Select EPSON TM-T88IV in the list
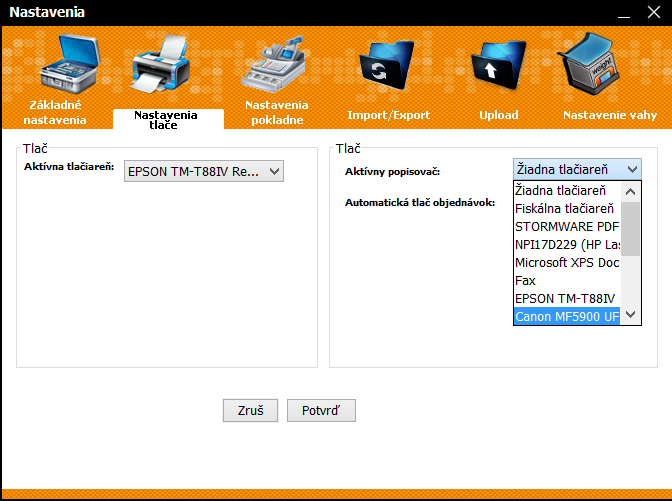The width and height of the screenshot is (672, 501). (x=565, y=299)
